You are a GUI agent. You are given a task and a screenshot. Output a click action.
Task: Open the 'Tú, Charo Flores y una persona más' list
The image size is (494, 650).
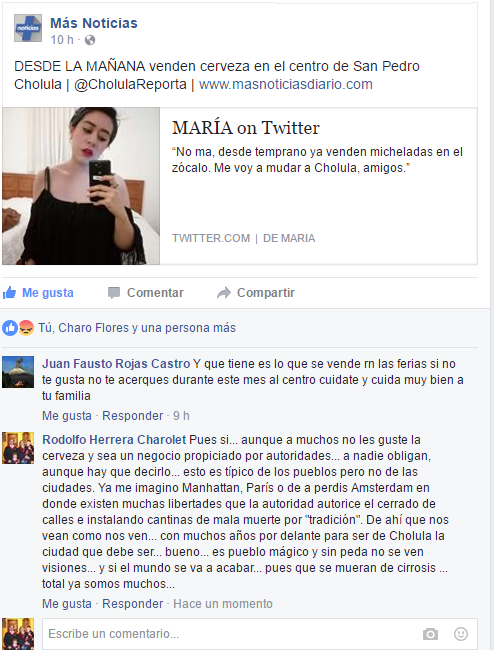137,328
